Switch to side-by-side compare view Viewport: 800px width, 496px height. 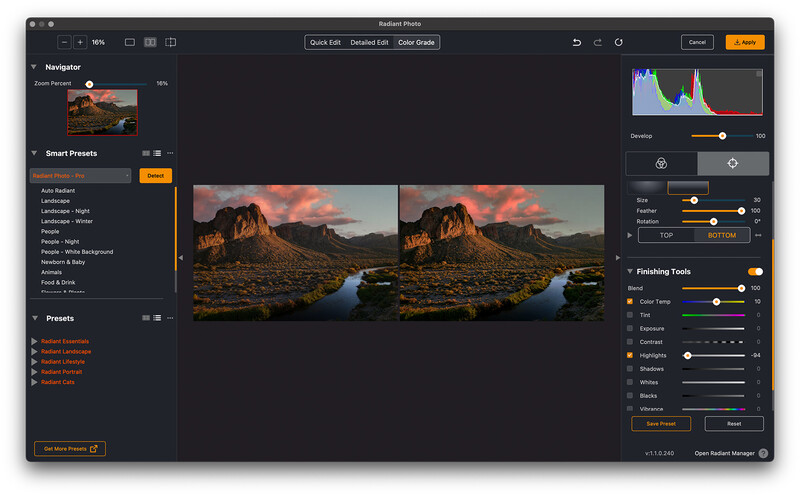click(150, 42)
